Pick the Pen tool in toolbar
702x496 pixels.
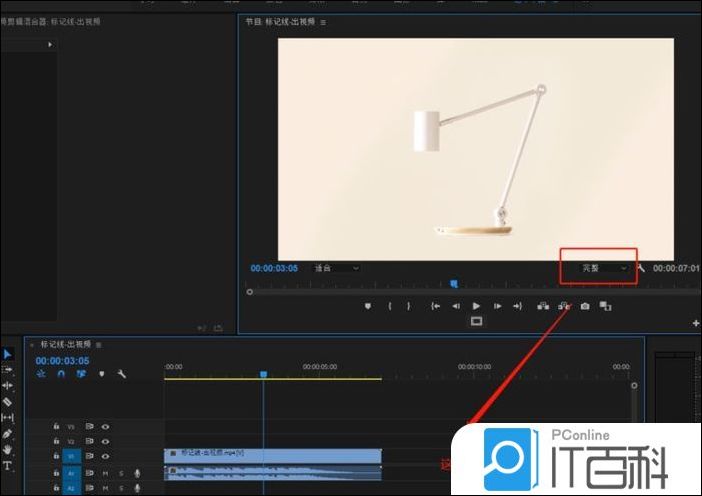click(7, 434)
